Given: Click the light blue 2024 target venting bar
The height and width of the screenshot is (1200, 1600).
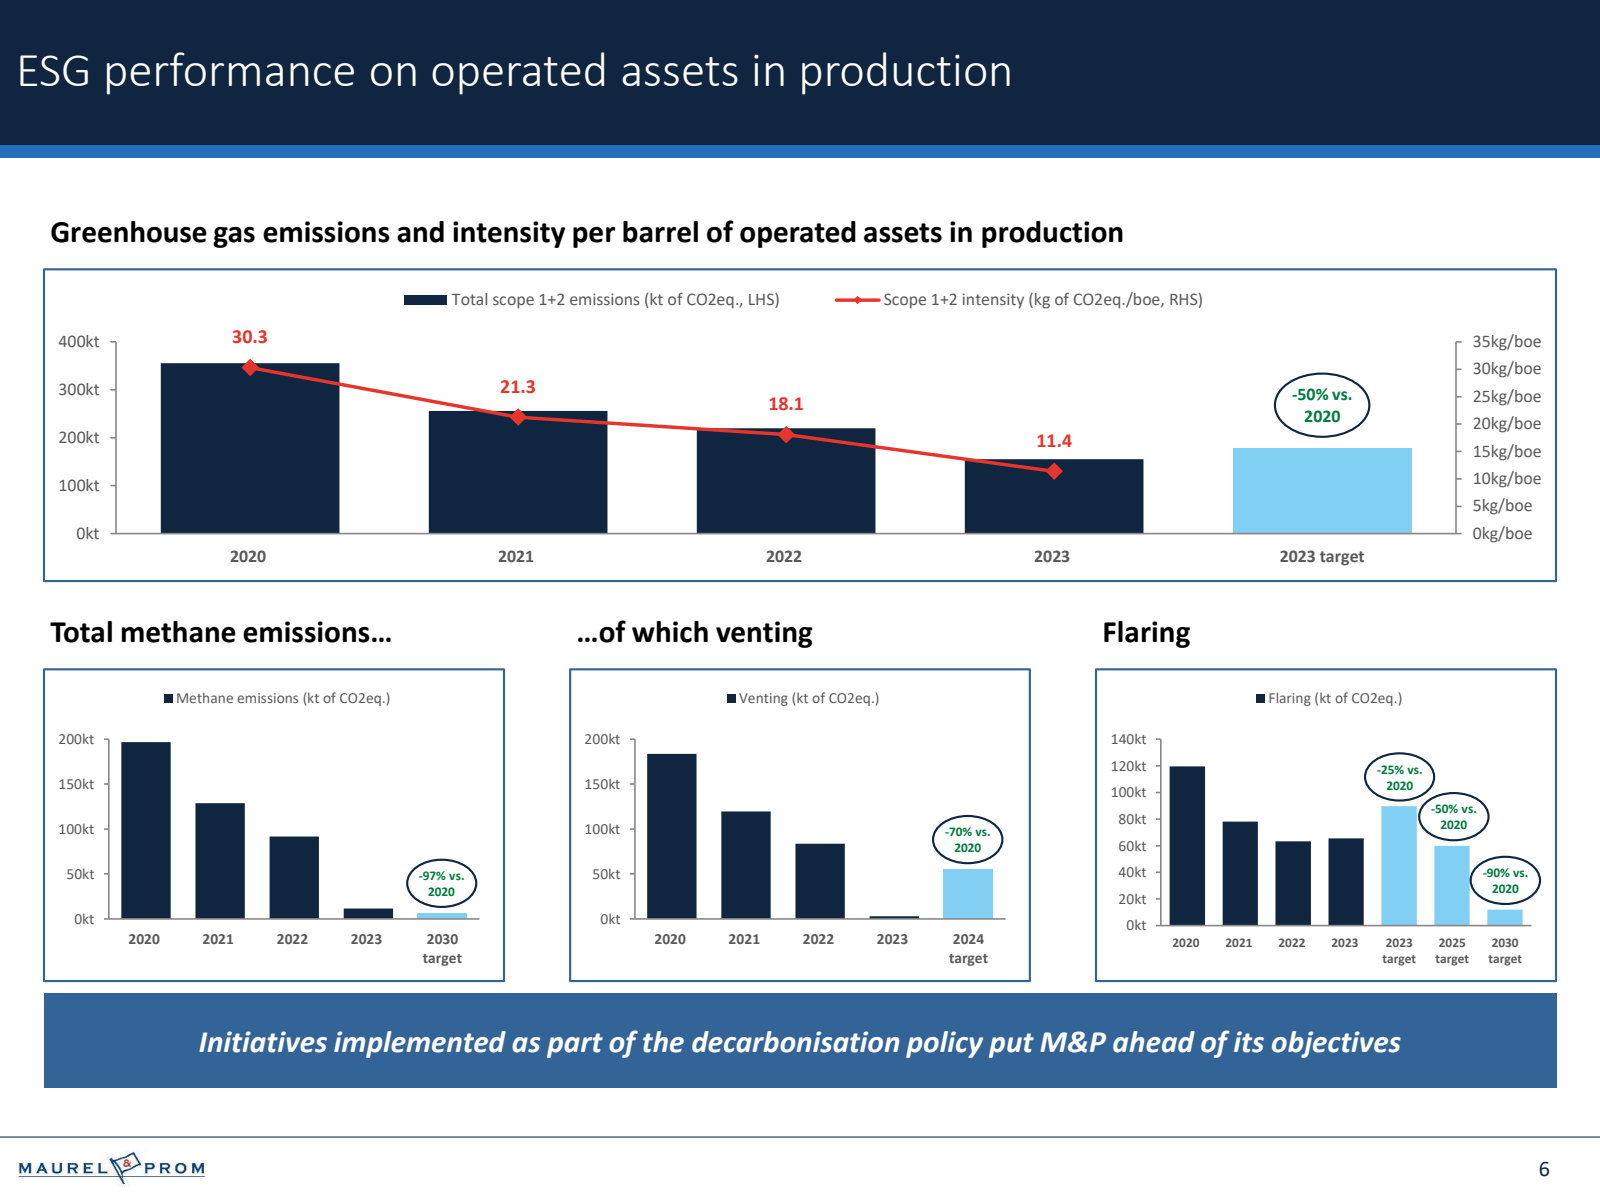Looking at the screenshot, I should (968, 894).
